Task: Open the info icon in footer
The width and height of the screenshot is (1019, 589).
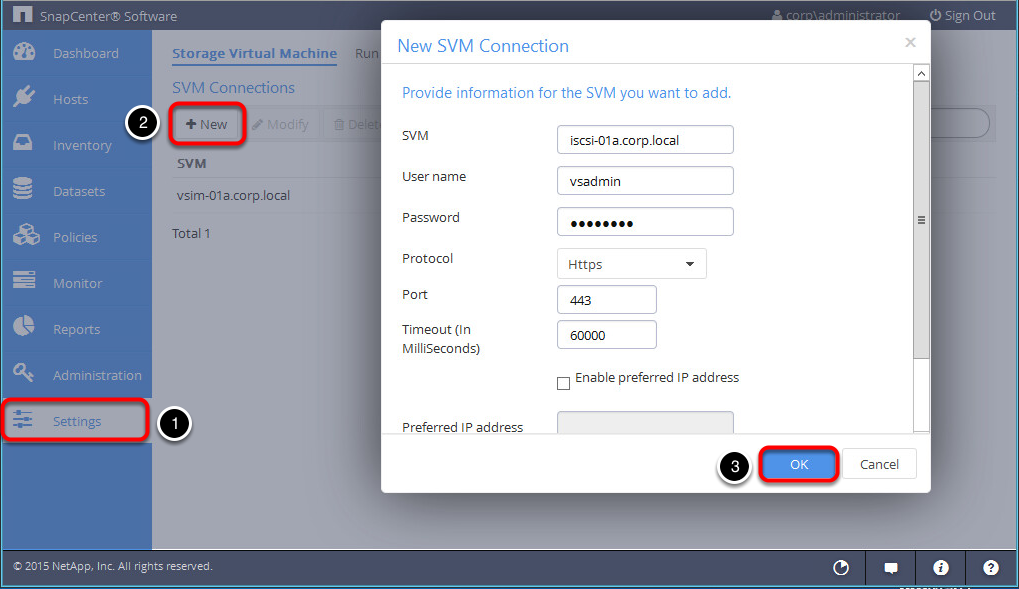Action: click(940, 568)
